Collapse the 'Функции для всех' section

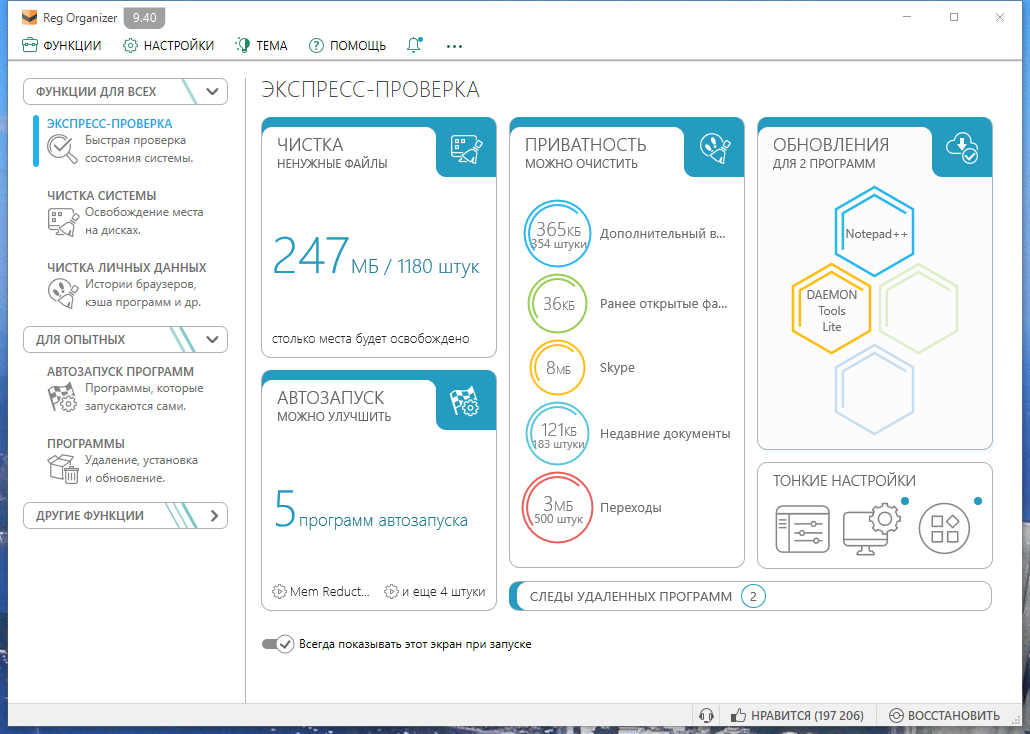coord(210,91)
